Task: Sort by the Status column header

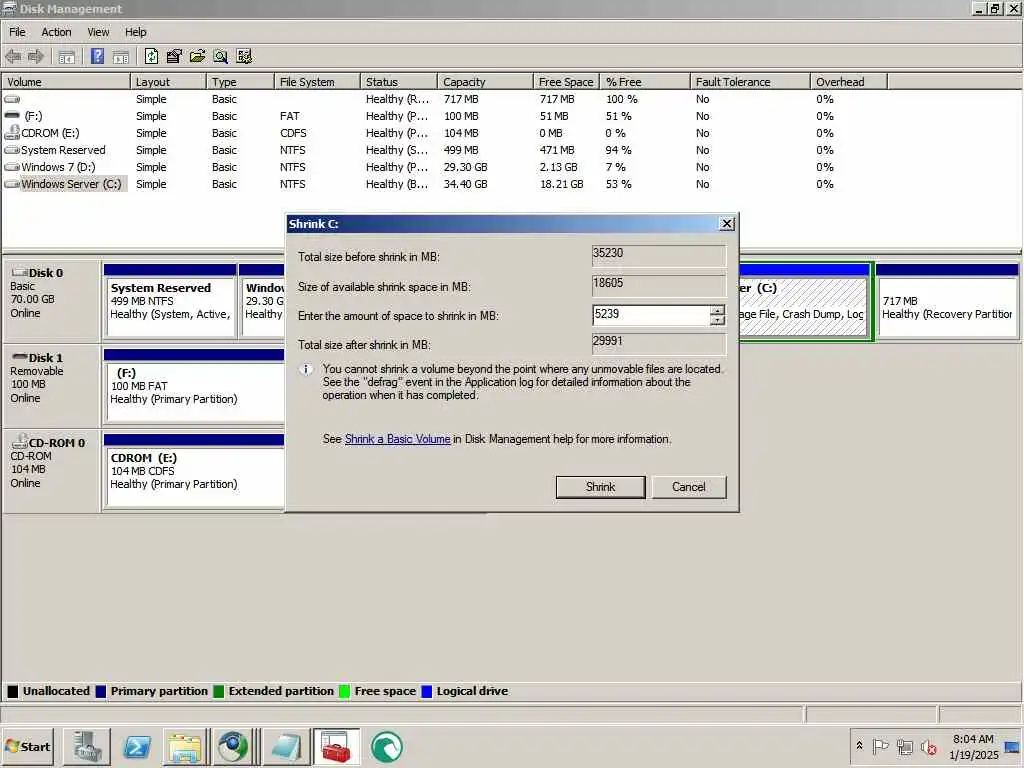Action: coord(398,82)
